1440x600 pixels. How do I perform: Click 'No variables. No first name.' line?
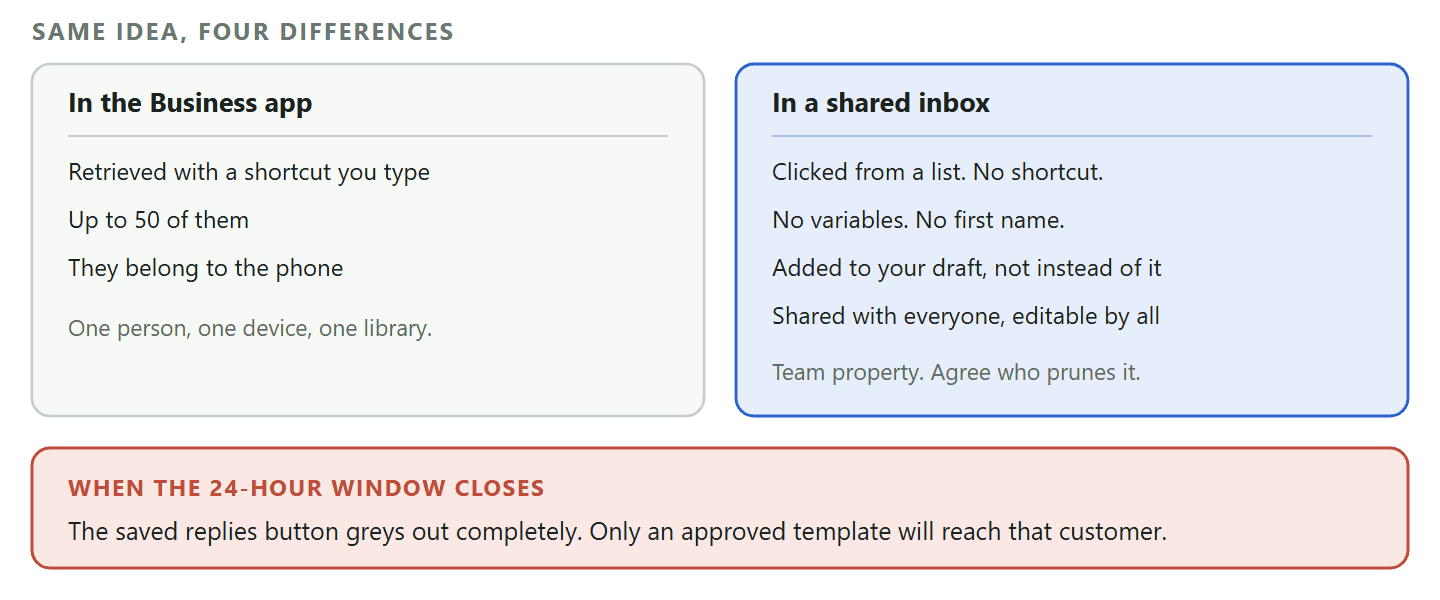(x=918, y=220)
